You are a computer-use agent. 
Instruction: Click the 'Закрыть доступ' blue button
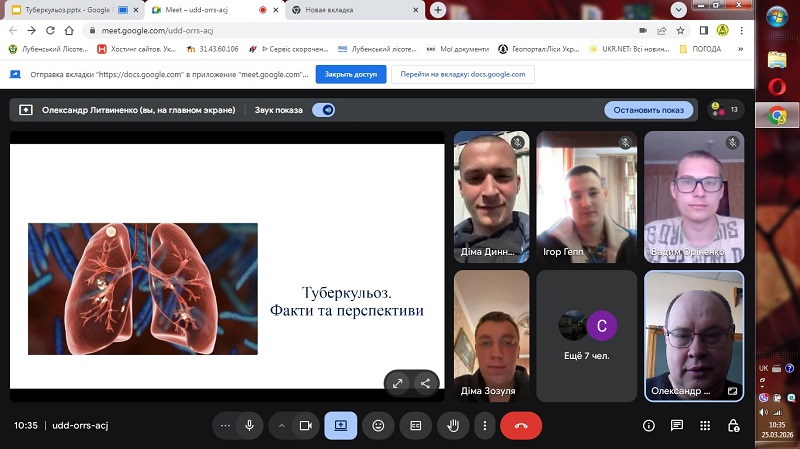[350, 74]
